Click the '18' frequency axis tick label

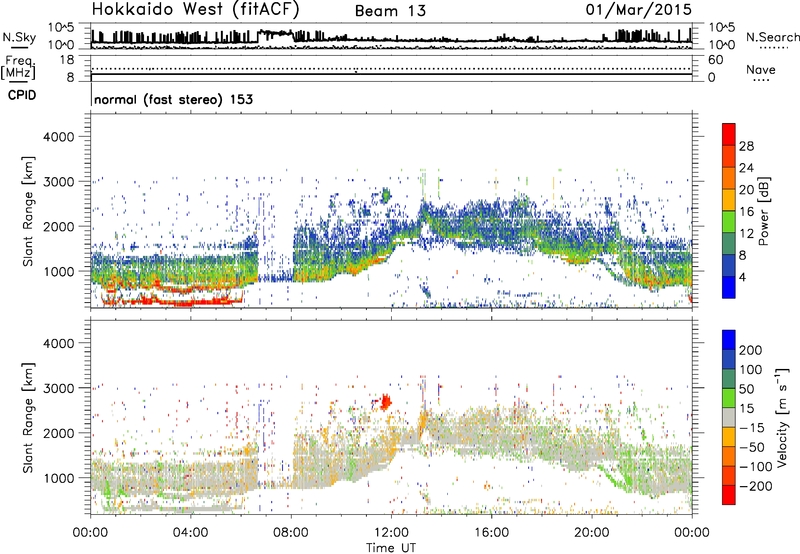tap(67, 60)
